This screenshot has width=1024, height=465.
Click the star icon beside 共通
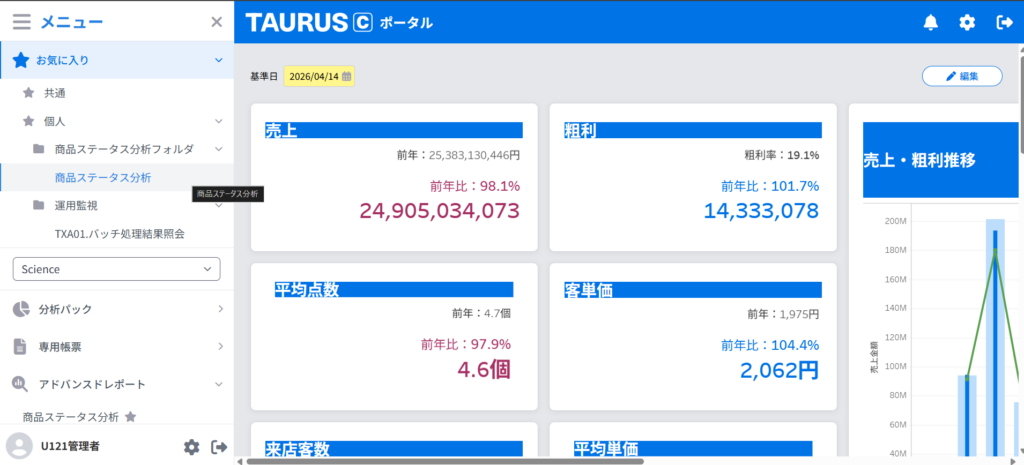pos(28,93)
